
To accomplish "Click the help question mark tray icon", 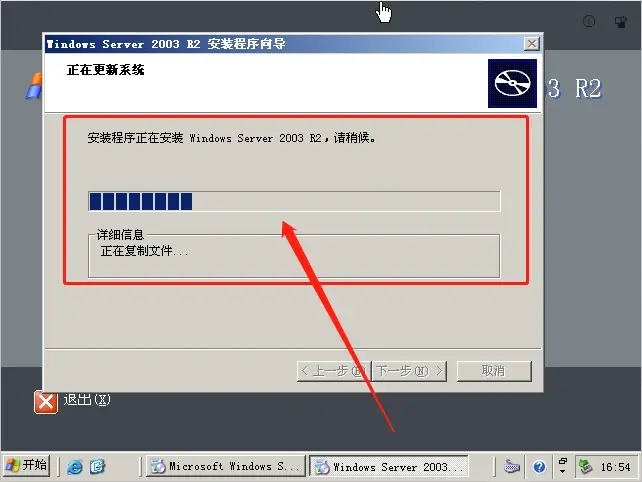I will click(539, 466).
